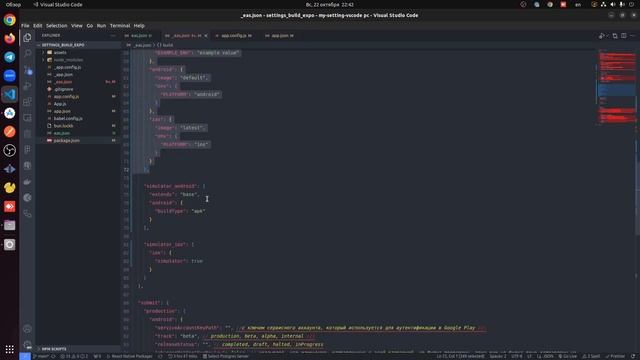Screen dimensions: 640x360
Task: Open the Manage gear in the activity bar
Action: (x=27, y=345)
